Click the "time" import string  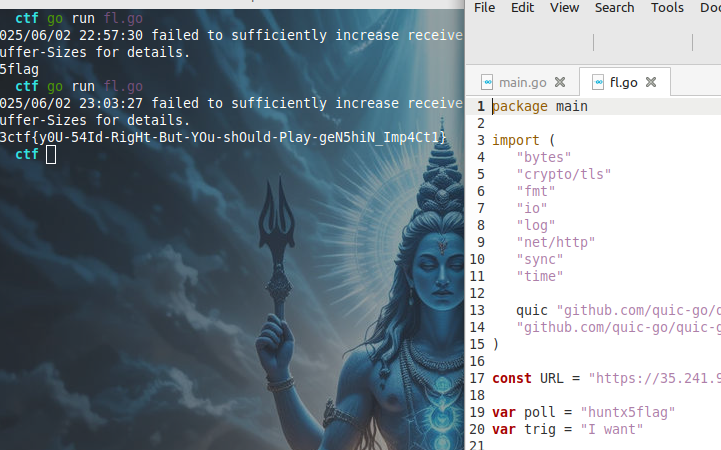pos(540,276)
